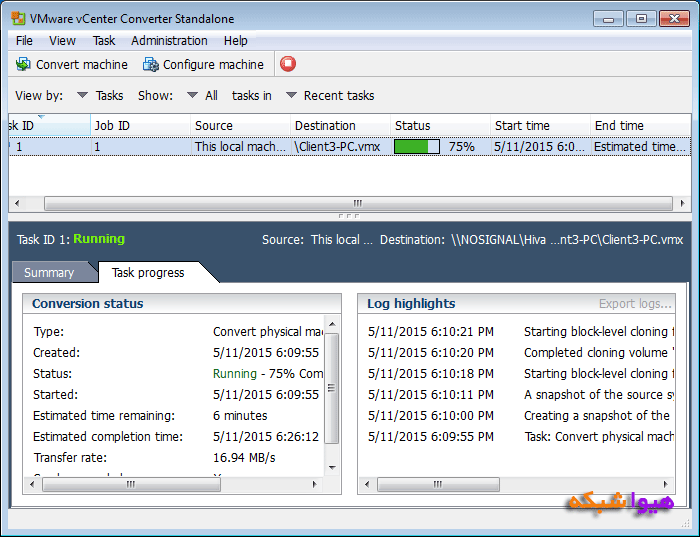Viewport: 700px width, 537px height.
Task: Click the 6:10:18 PM log entry
Action: click(520, 374)
